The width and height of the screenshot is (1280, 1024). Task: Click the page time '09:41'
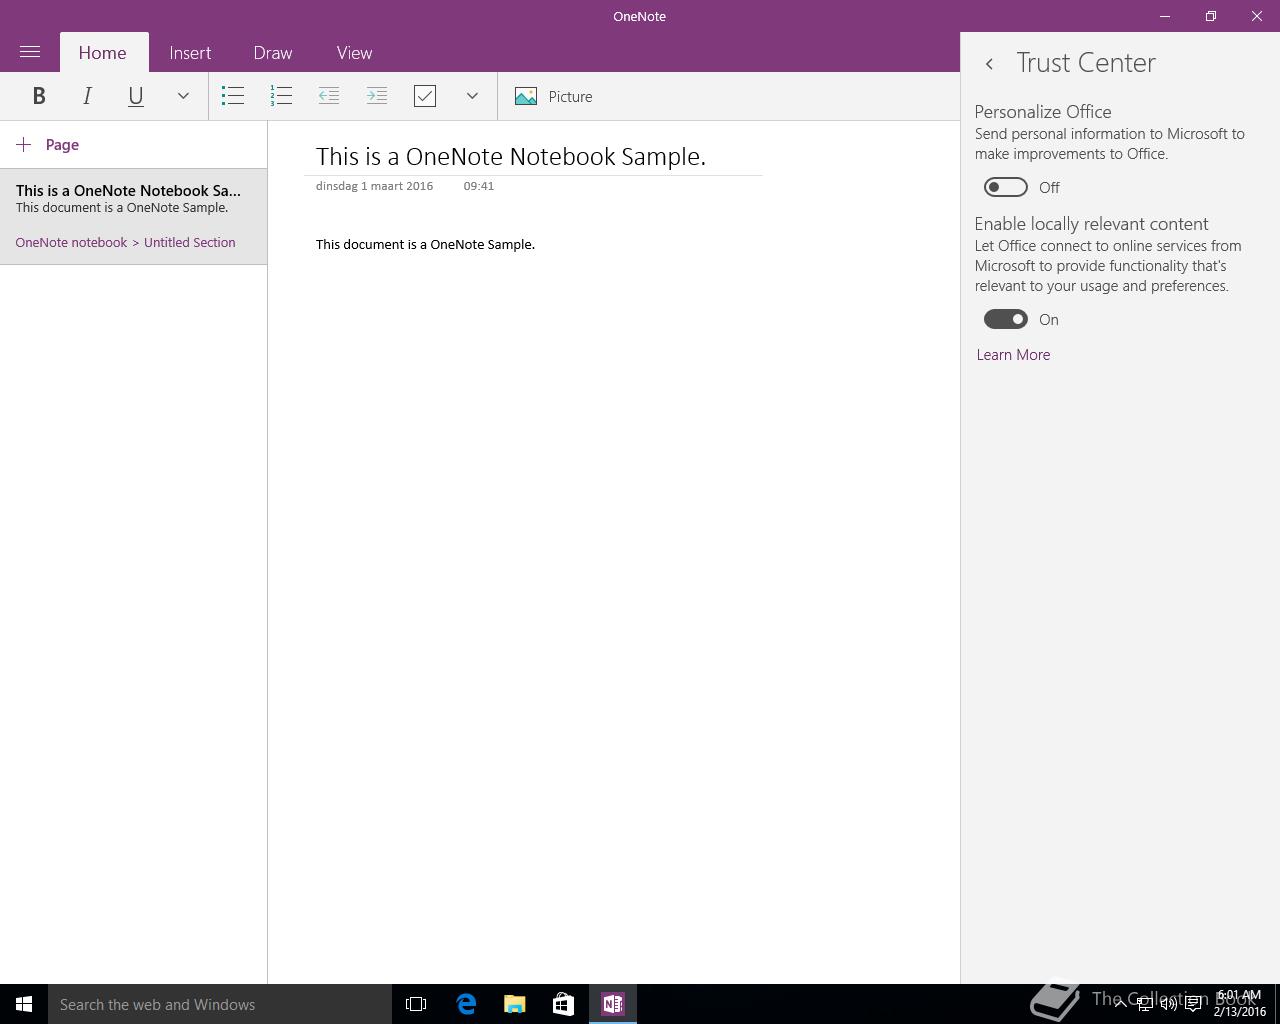pos(478,186)
